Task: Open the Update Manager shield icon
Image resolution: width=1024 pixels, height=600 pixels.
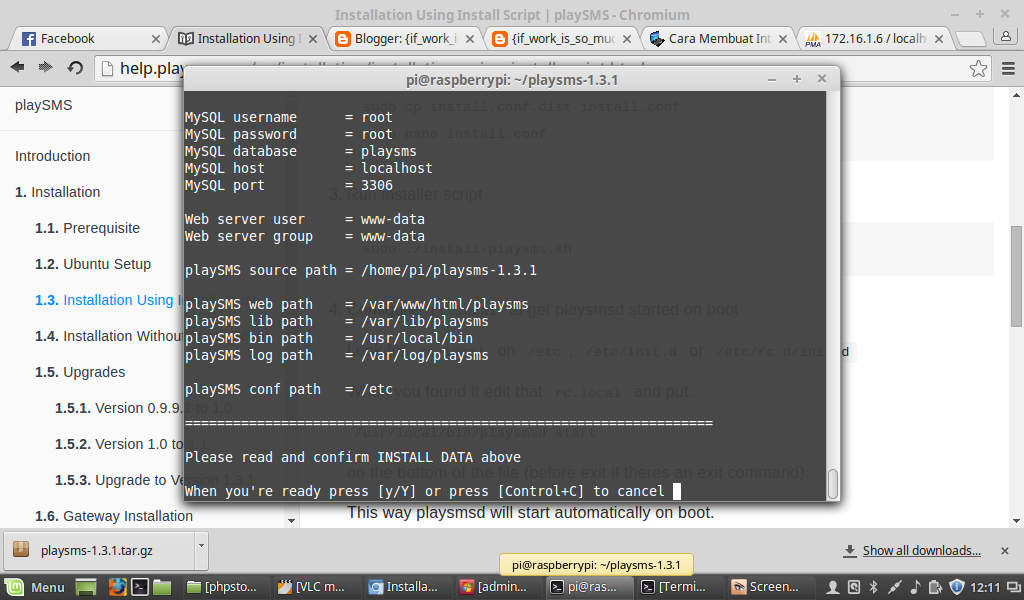Action: tap(956, 587)
